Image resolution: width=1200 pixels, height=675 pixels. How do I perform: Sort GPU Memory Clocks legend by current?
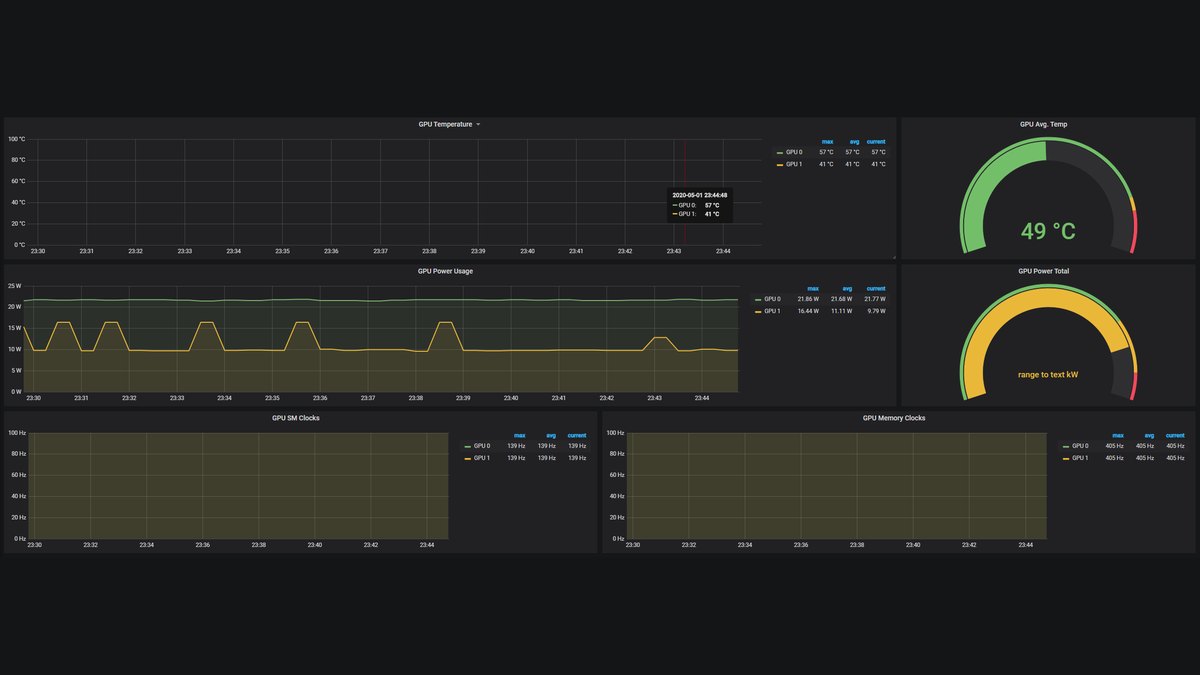click(x=1175, y=436)
